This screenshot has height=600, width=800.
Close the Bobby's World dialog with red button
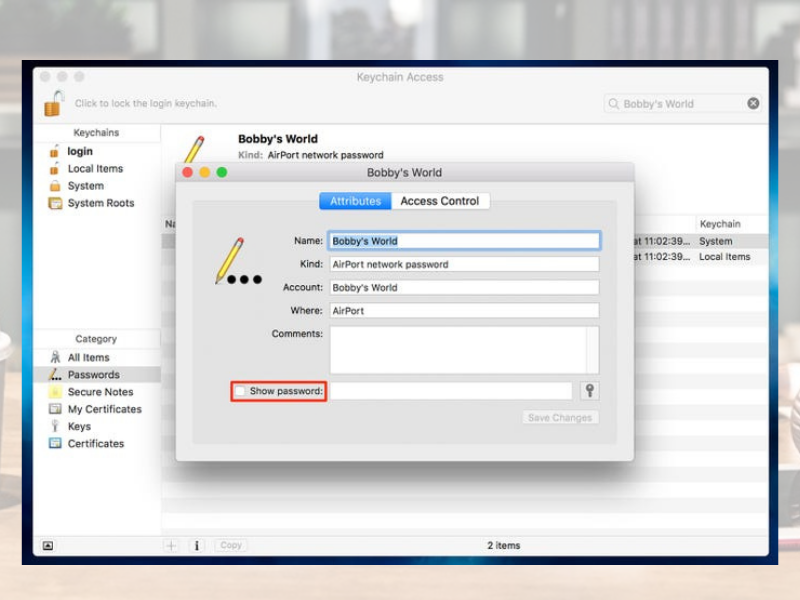(x=187, y=172)
